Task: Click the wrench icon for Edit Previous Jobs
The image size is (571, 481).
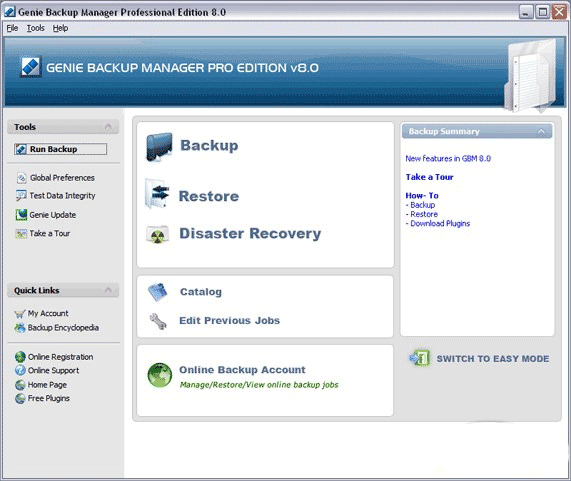Action: click(x=158, y=321)
